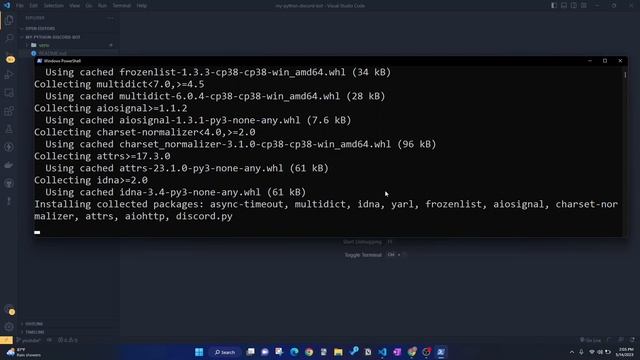Open the Extensions view in activity bar
640x360 pixels.
click(9, 111)
